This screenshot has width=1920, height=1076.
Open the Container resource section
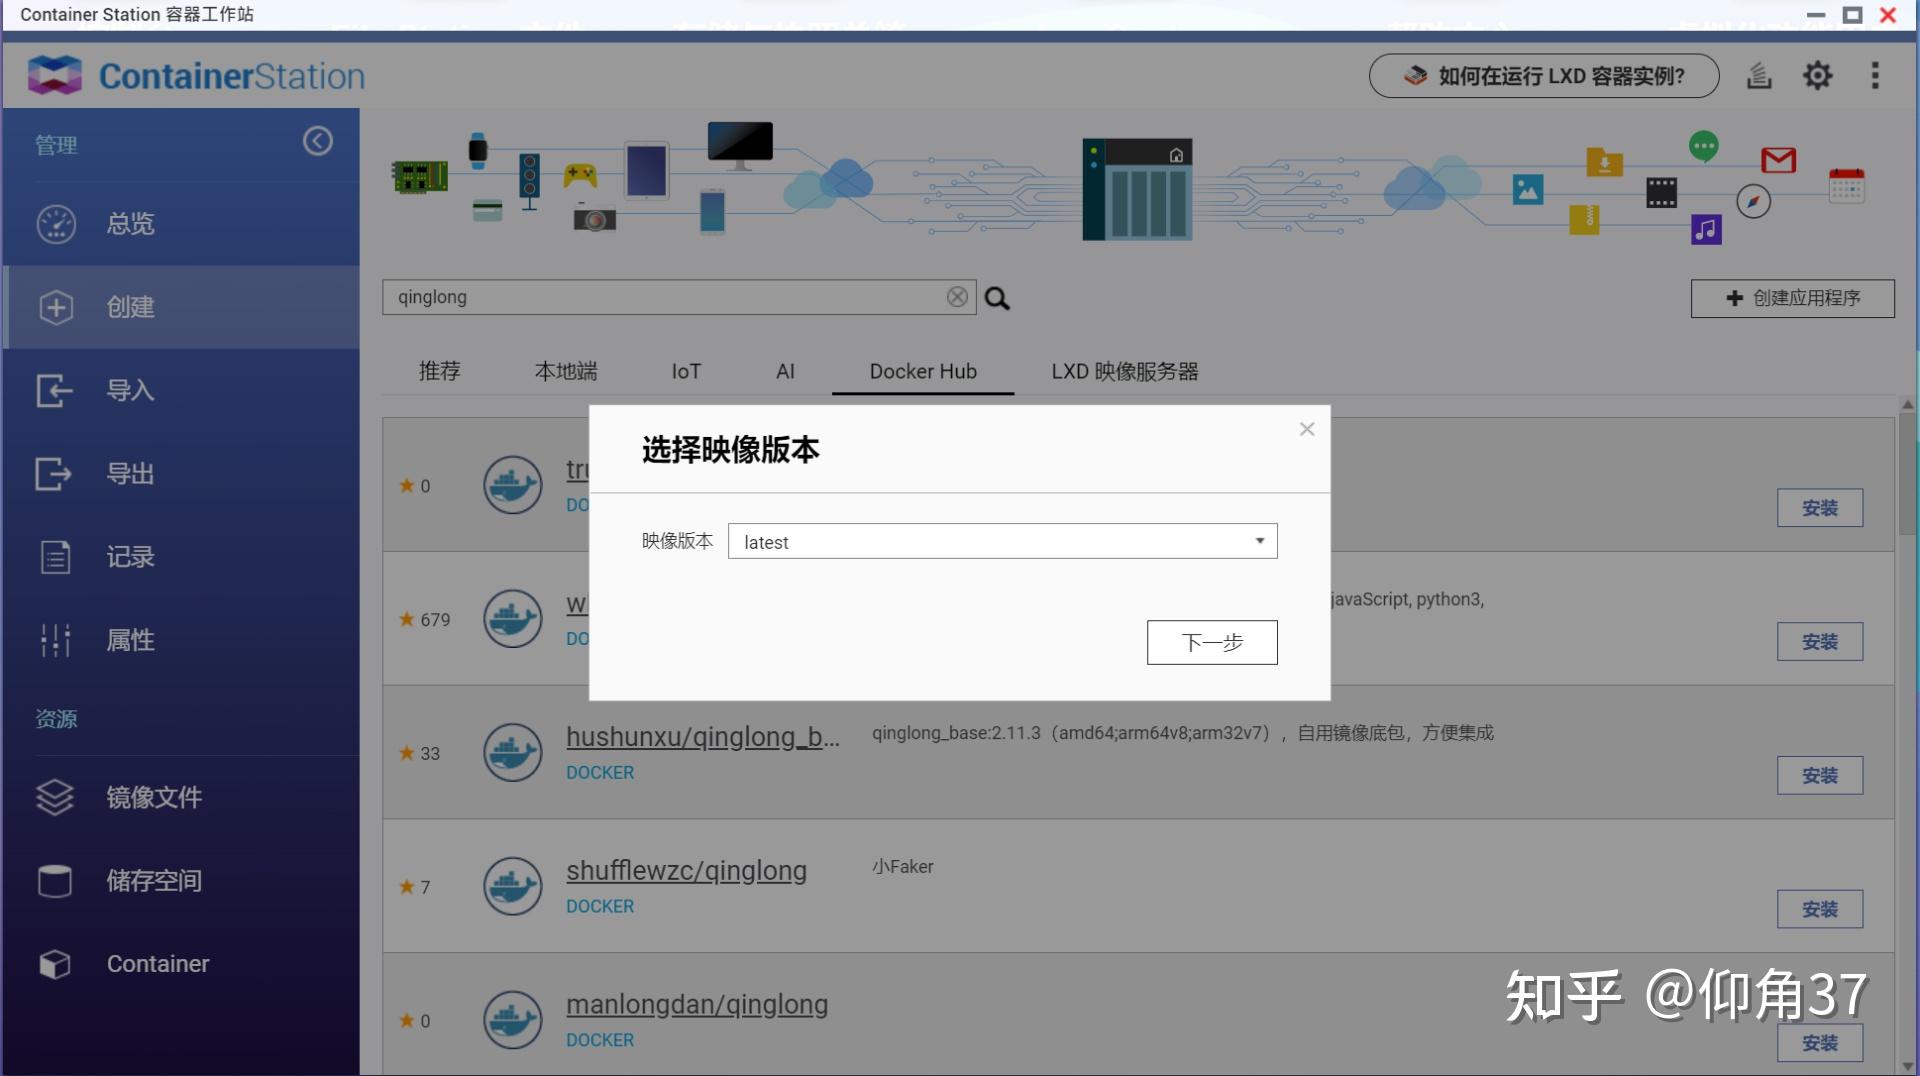tap(157, 963)
